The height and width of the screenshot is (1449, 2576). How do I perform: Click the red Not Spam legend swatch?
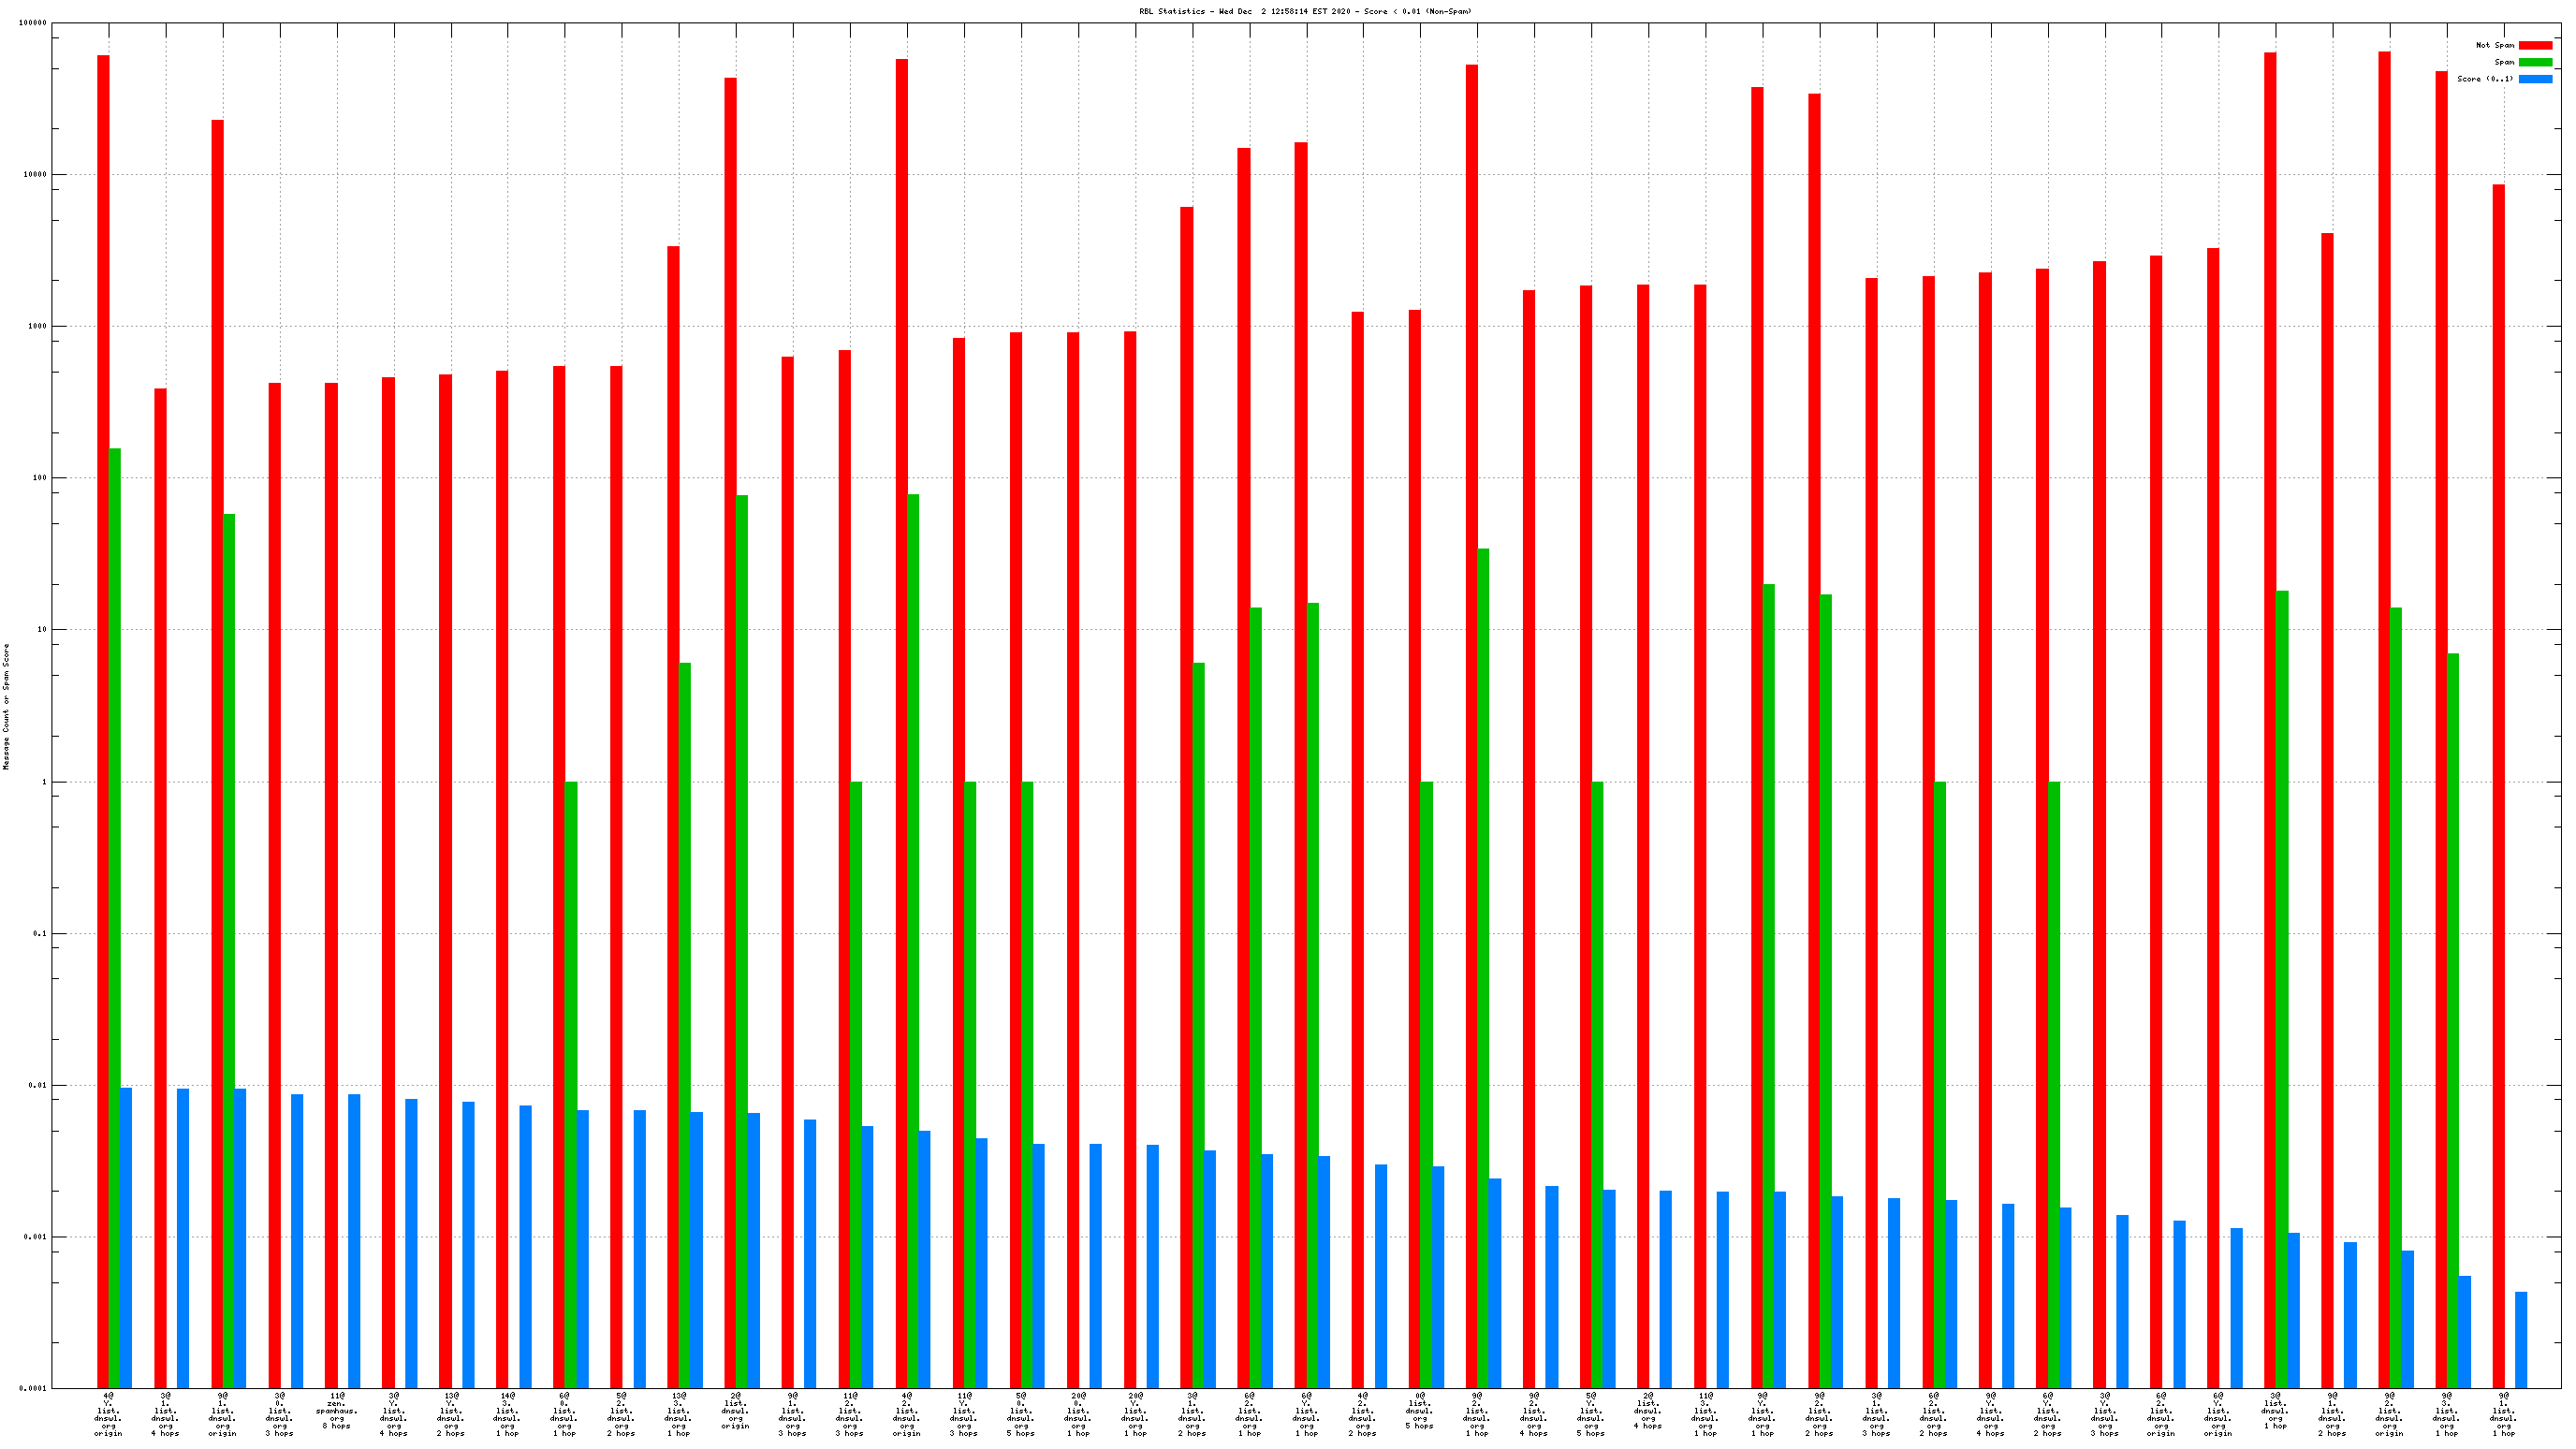pyautogui.click(x=2534, y=45)
